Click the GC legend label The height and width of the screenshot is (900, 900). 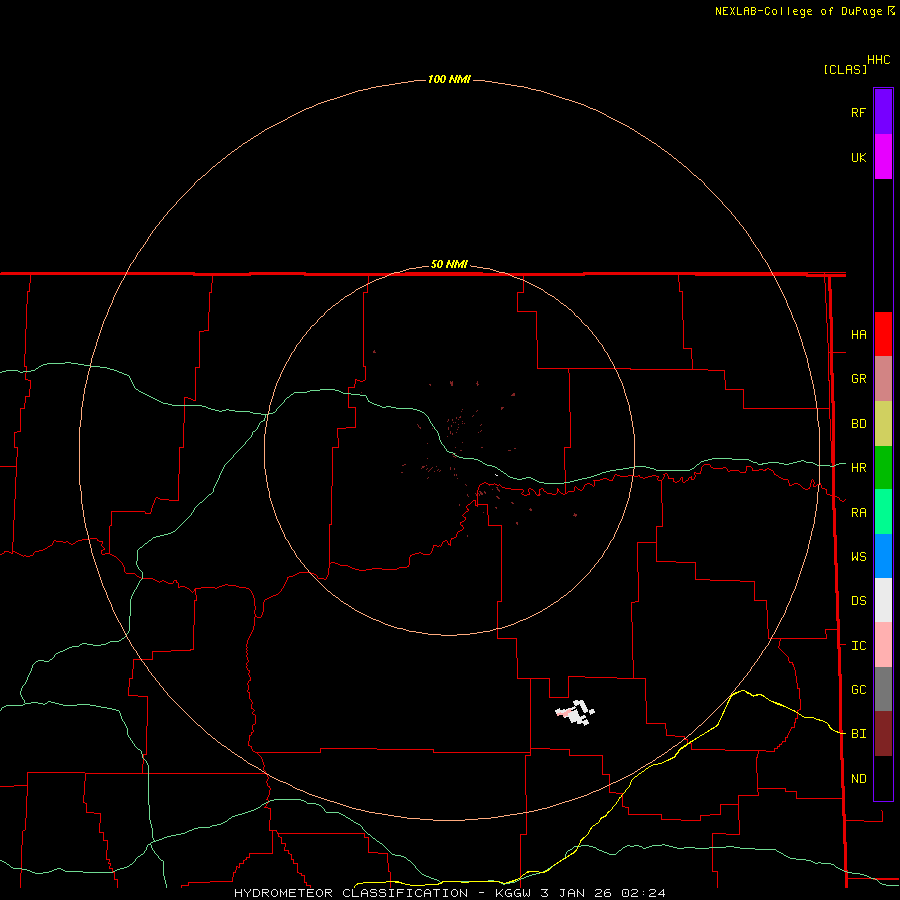pyautogui.click(x=858, y=690)
